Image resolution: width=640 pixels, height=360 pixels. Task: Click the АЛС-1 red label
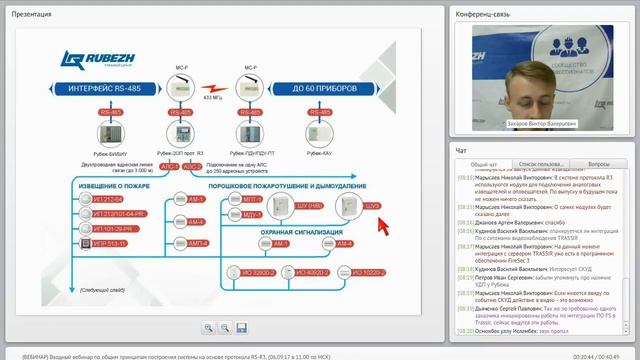point(169,167)
